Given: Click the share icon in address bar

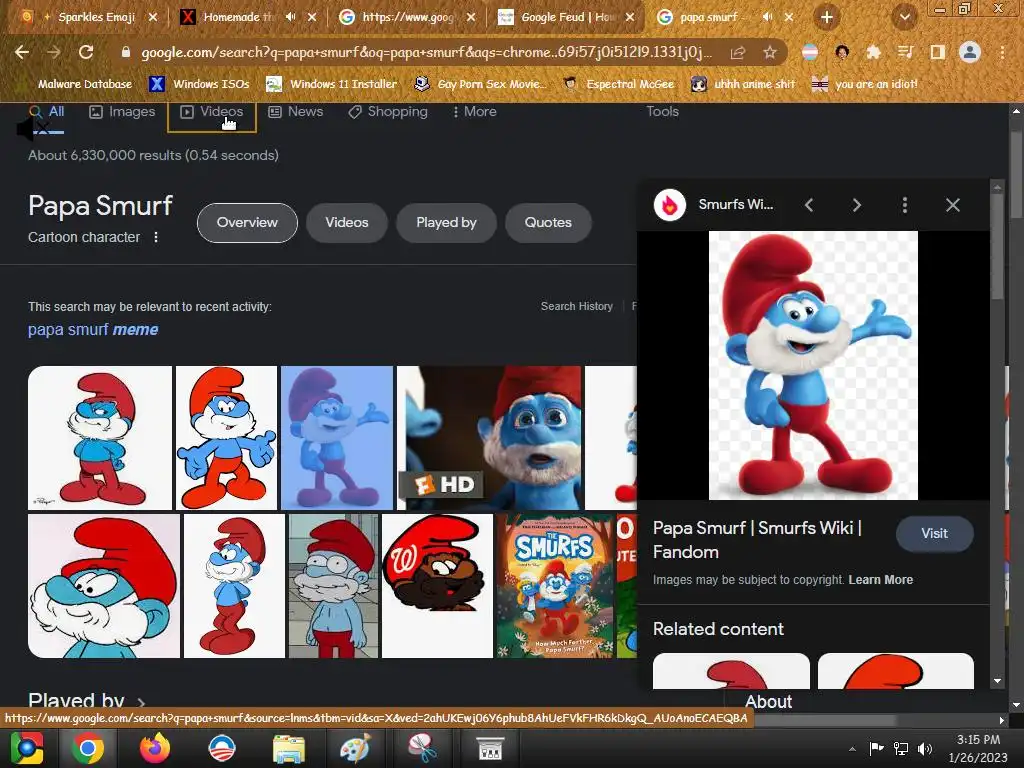Looking at the screenshot, I should point(738,52).
